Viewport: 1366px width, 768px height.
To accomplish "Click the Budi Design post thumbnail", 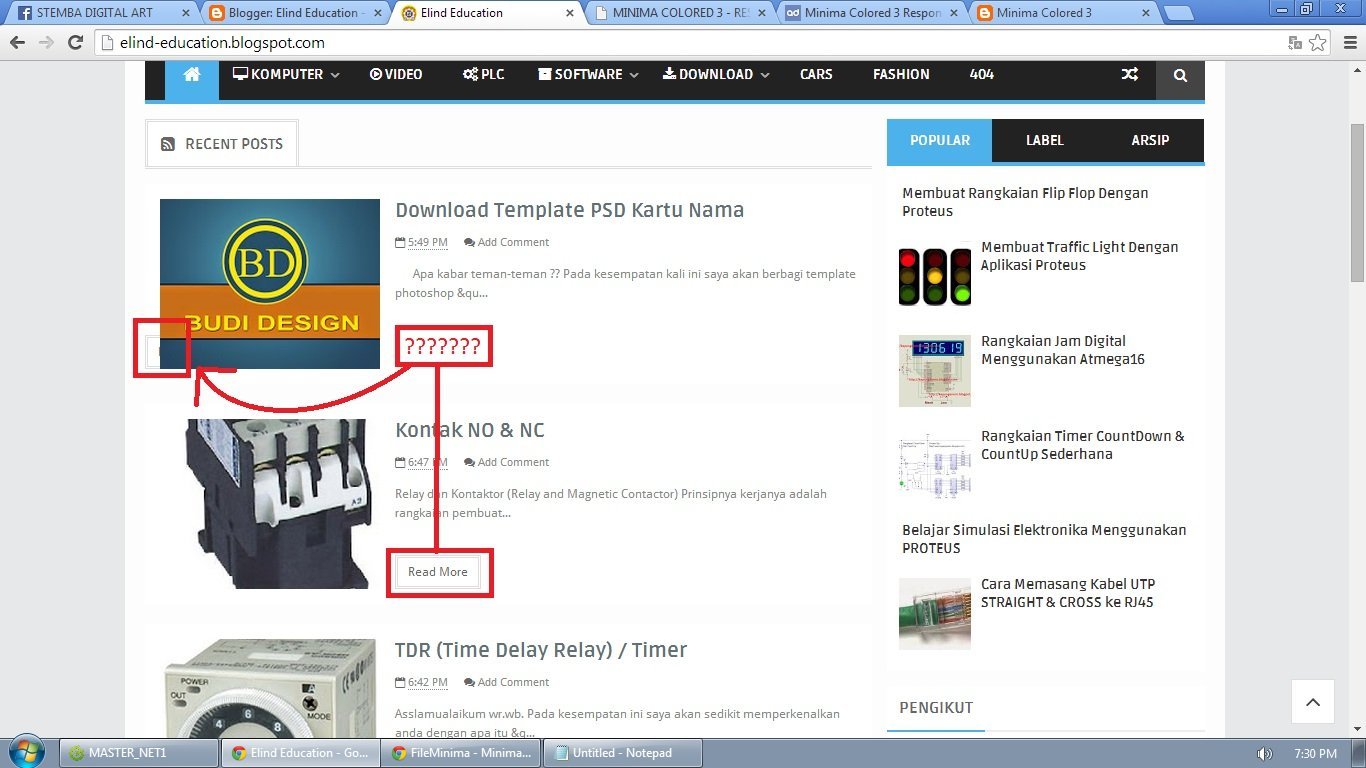I will [270, 284].
